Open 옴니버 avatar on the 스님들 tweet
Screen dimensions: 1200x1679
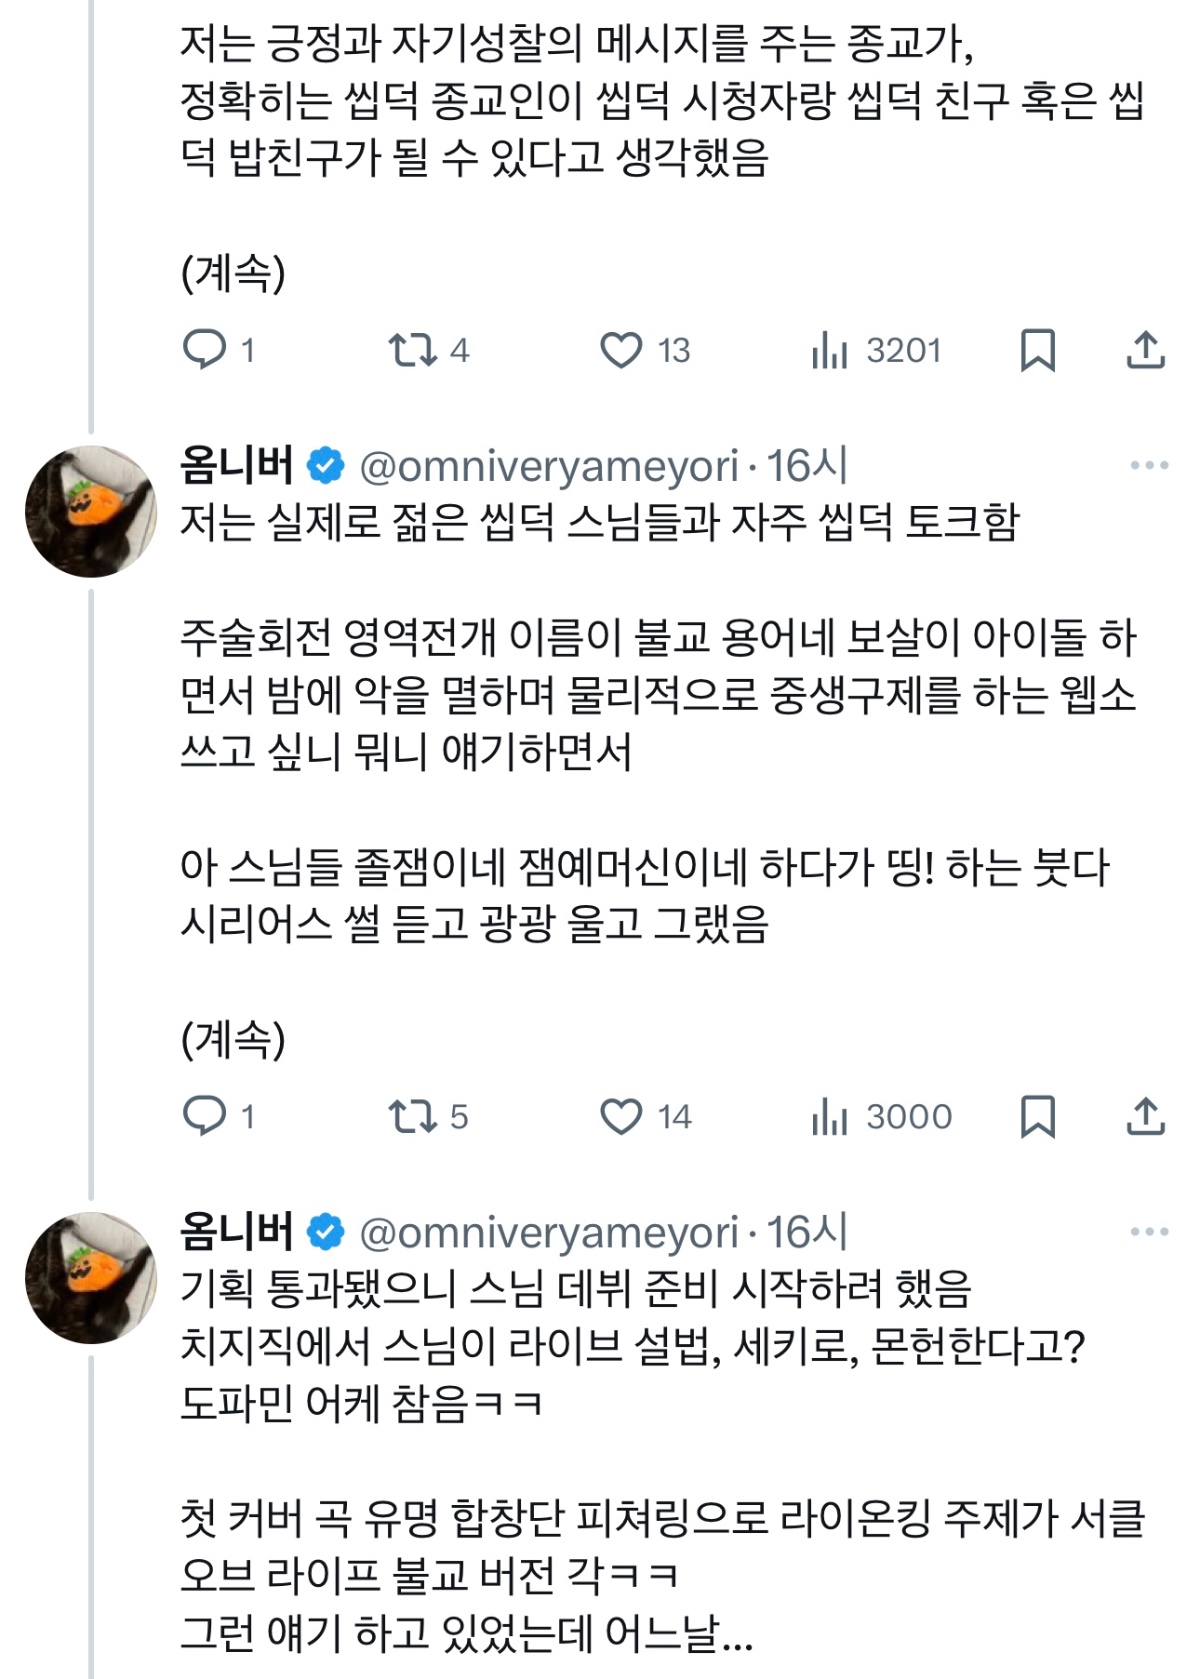tap(91, 511)
